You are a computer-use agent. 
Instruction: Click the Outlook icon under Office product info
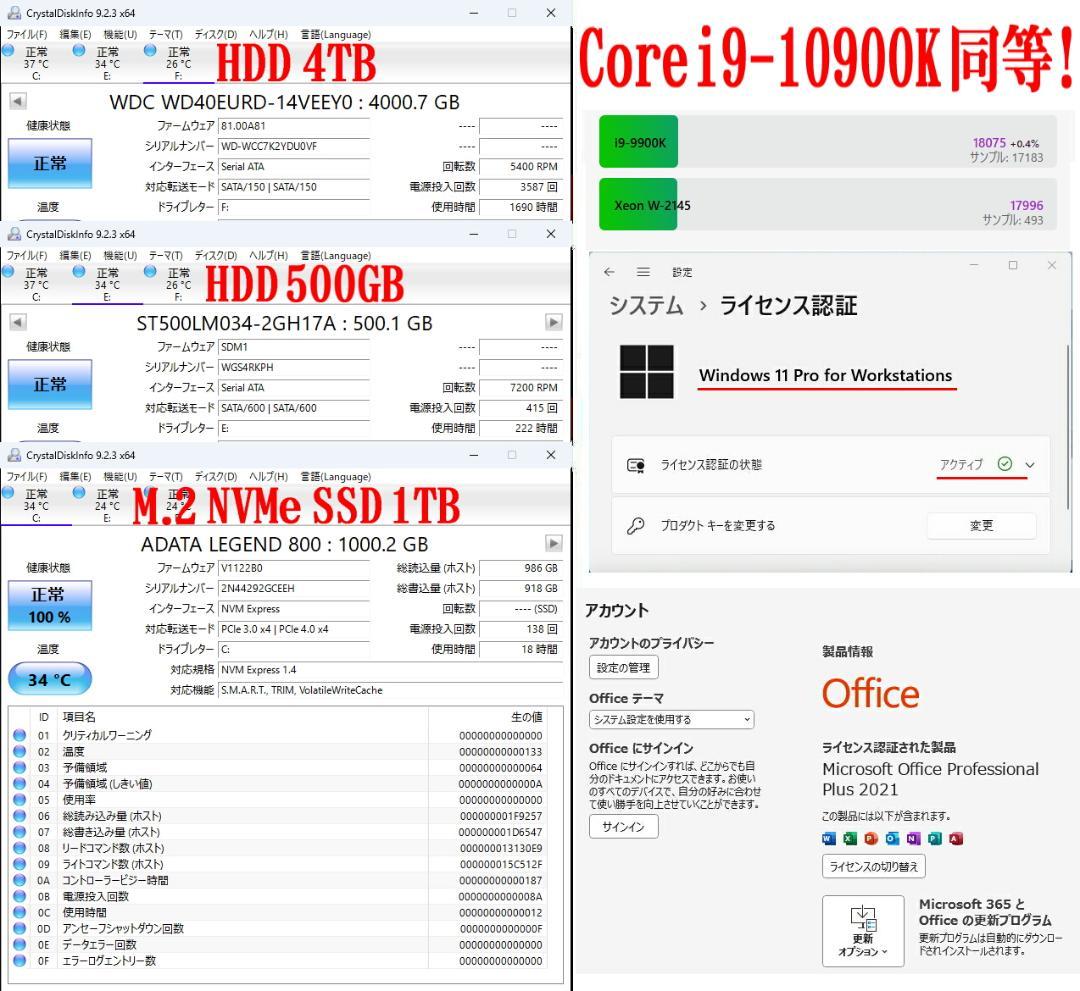[892, 838]
